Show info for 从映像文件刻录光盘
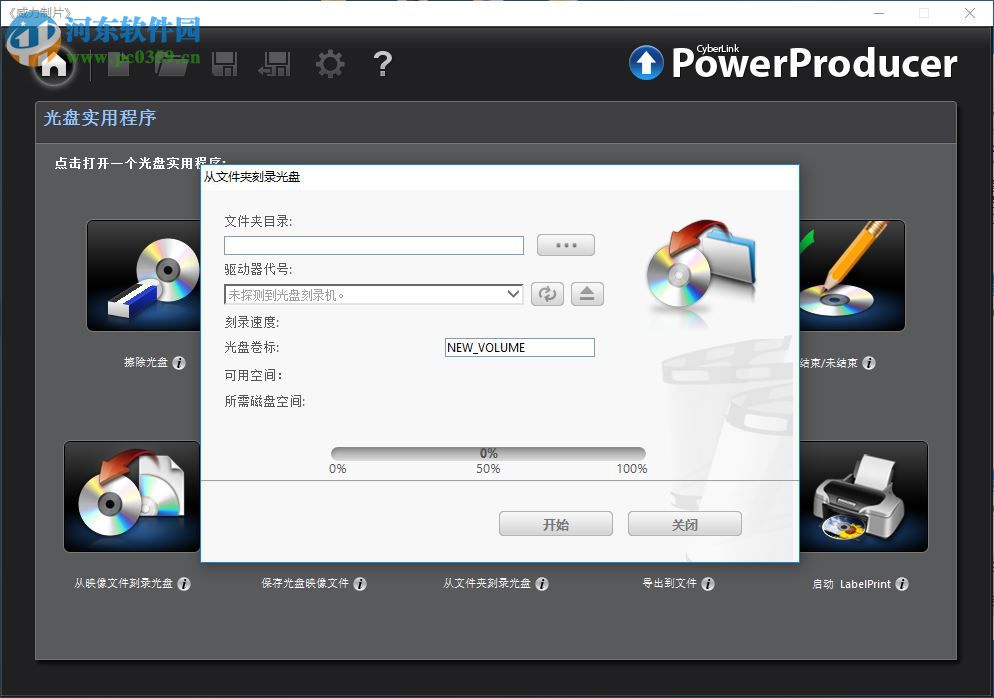 click(184, 584)
